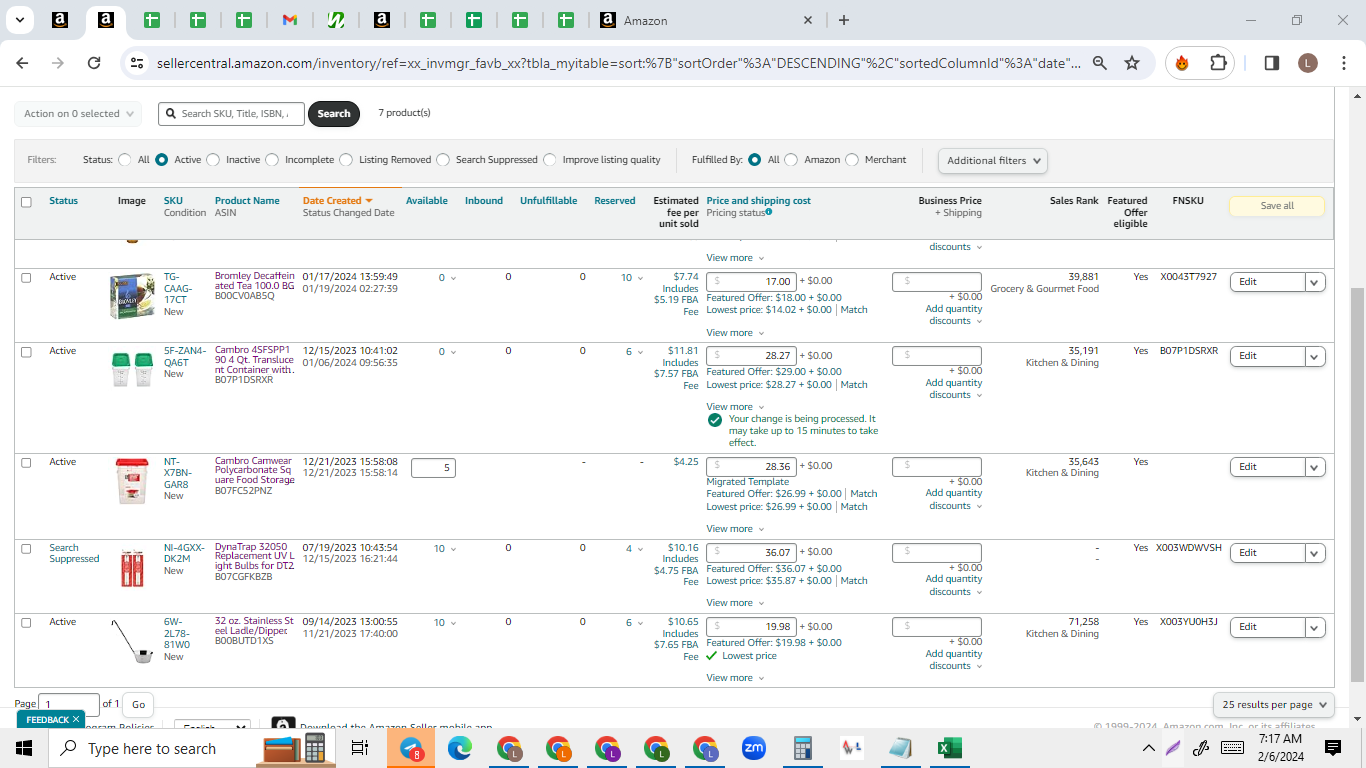Expand Available 10 in the DynaTrap row
The height and width of the screenshot is (768, 1366).
click(x=446, y=549)
